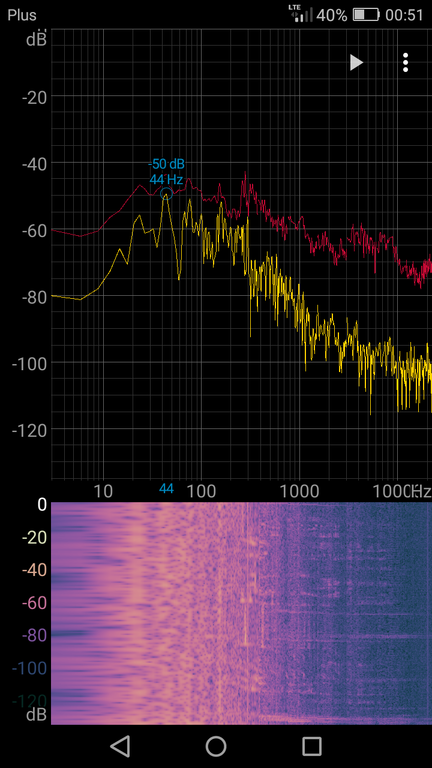Tap the blue 44 frequency axis marker
432x768 pixels.
click(x=166, y=488)
